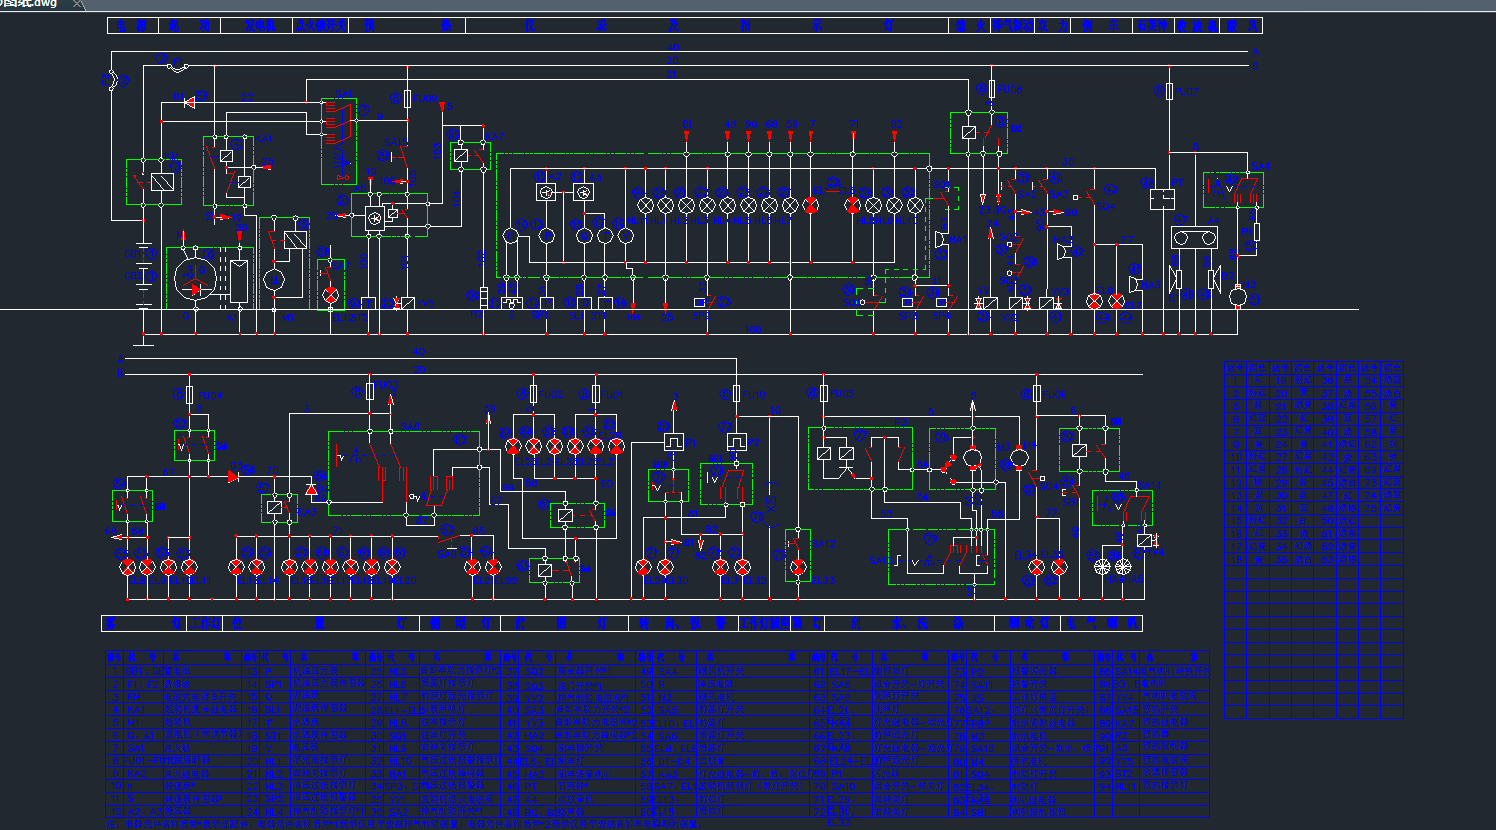This screenshot has width=1496, height=830.
Task: Select the FU07 fuse symbol
Action: point(1169,92)
